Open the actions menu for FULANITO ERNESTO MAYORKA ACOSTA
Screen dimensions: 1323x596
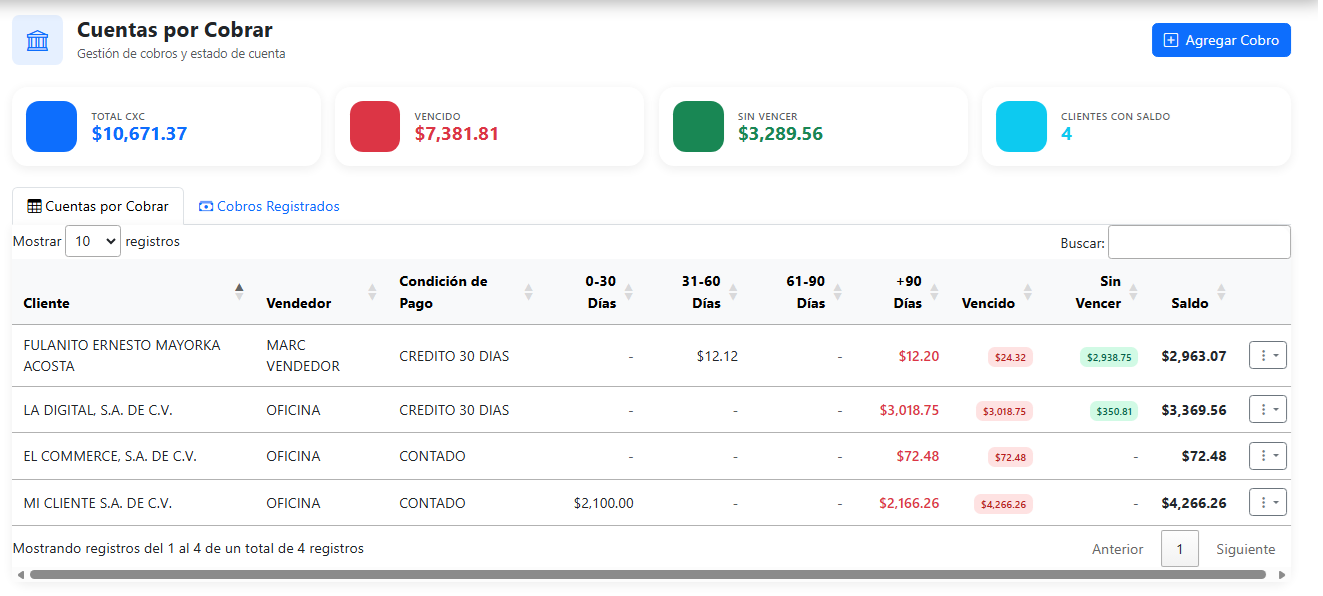[x=1267, y=355]
